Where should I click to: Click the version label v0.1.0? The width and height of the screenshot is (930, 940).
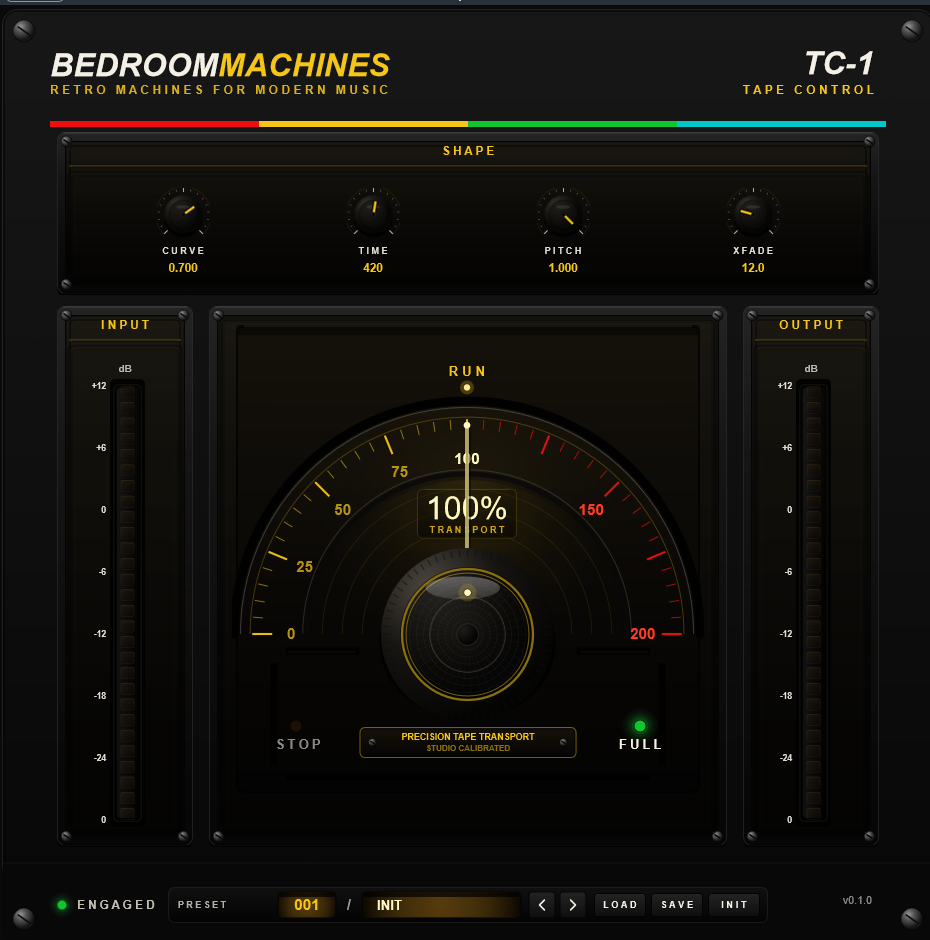pyautogui.click(x=857, y=900)
